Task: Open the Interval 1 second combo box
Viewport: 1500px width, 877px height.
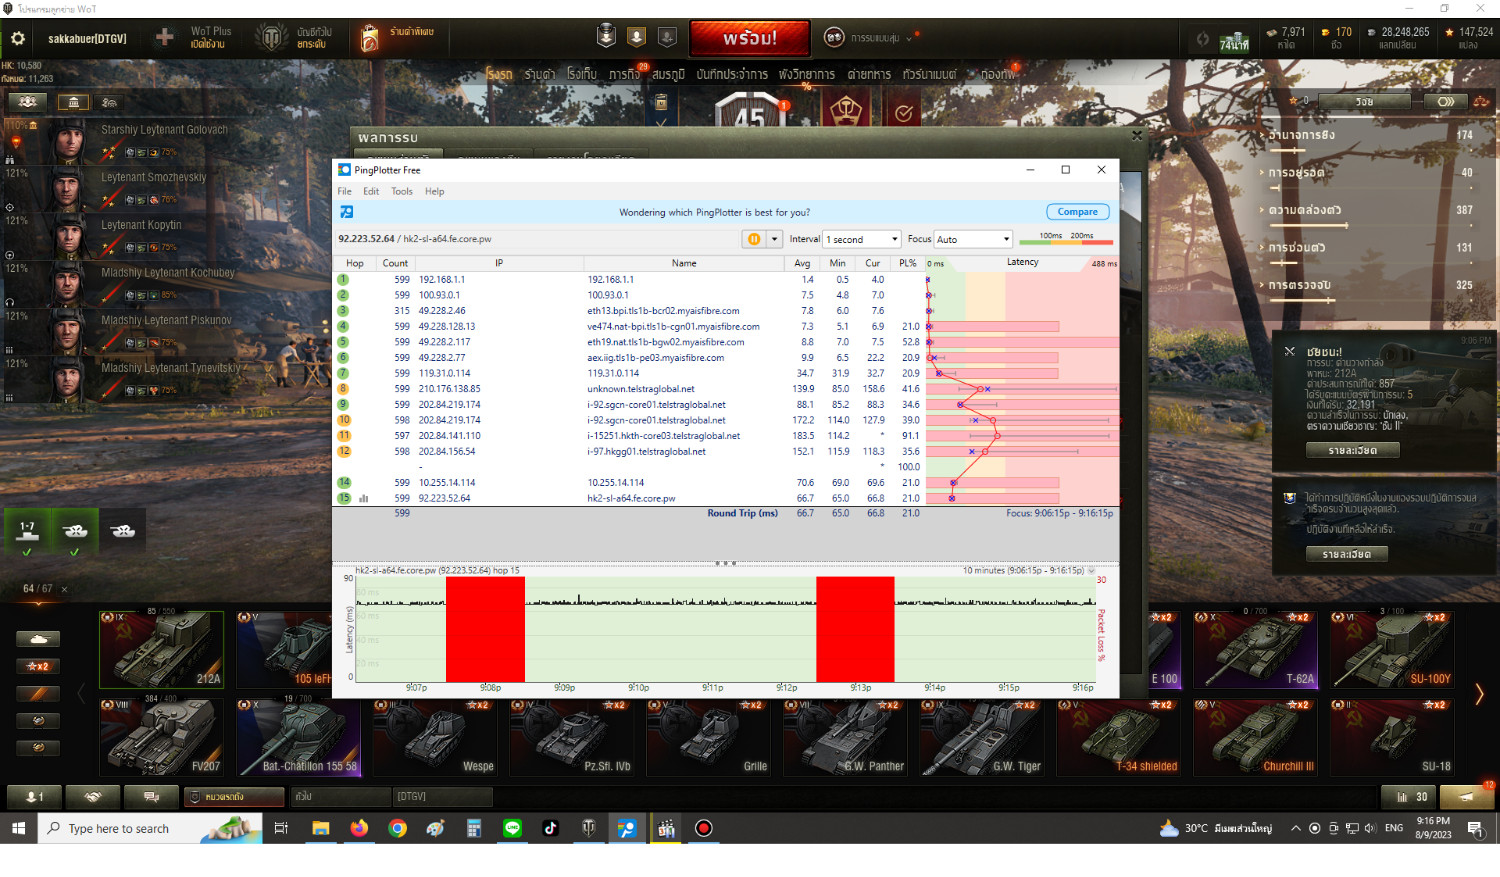Action: pos(861,239)
